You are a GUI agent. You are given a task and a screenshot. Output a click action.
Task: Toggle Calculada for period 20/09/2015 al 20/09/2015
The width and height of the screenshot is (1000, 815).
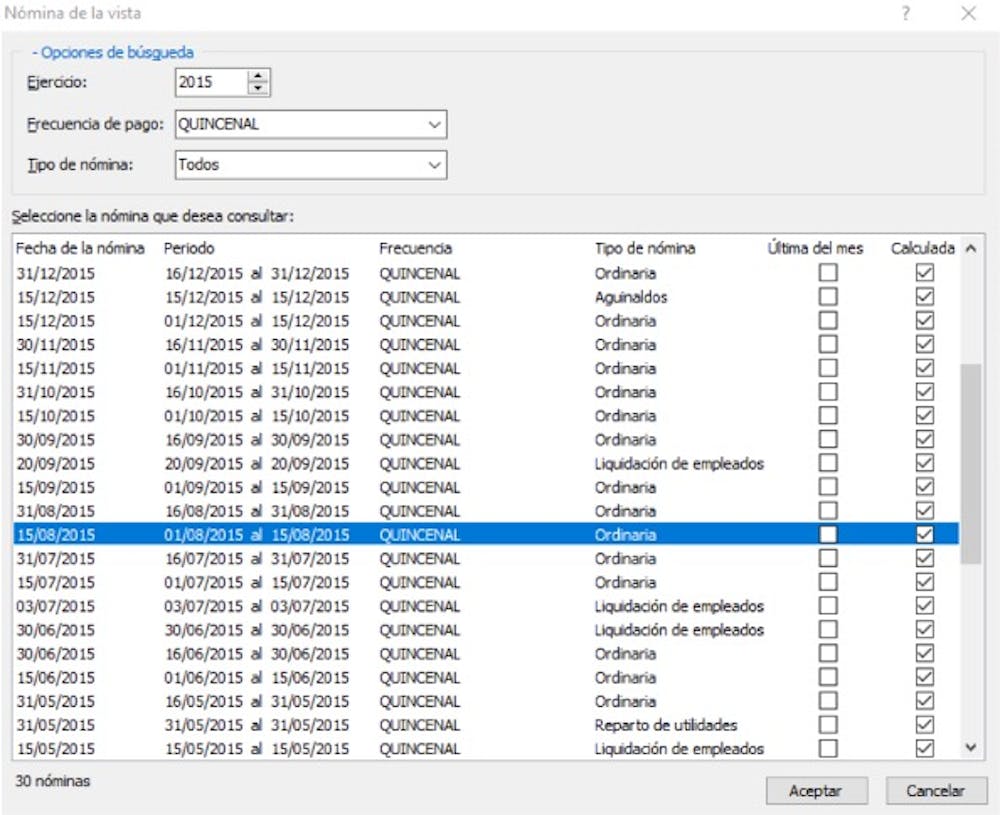[x=924, y=463]
